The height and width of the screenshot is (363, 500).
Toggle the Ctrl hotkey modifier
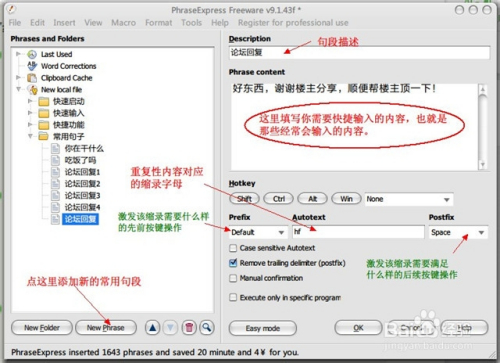coord(279,199)
